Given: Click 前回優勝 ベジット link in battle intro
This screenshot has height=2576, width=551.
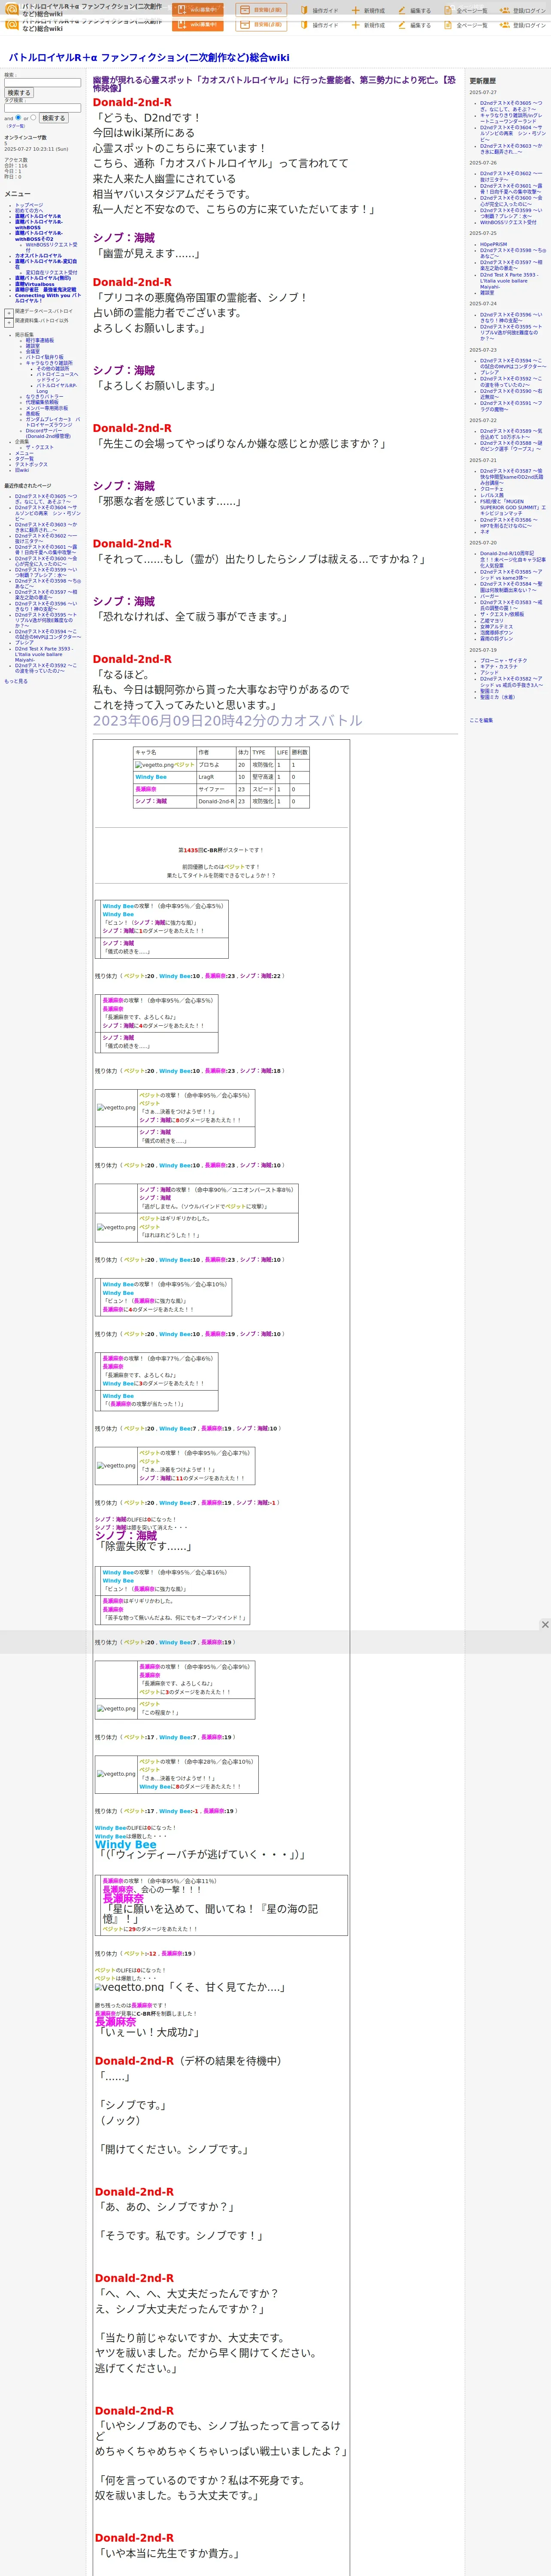Looking at the screenshot, I should point(233,867).
